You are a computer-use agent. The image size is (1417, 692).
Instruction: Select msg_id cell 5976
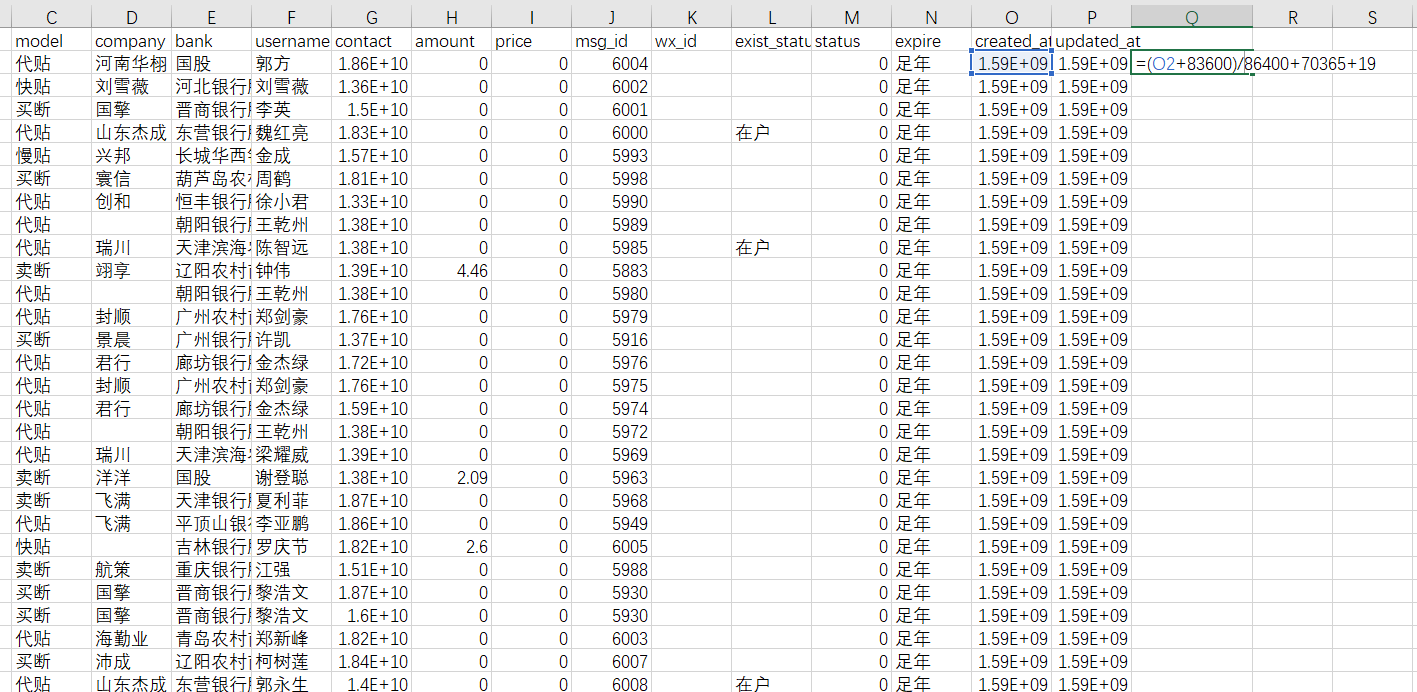(612, 363)
